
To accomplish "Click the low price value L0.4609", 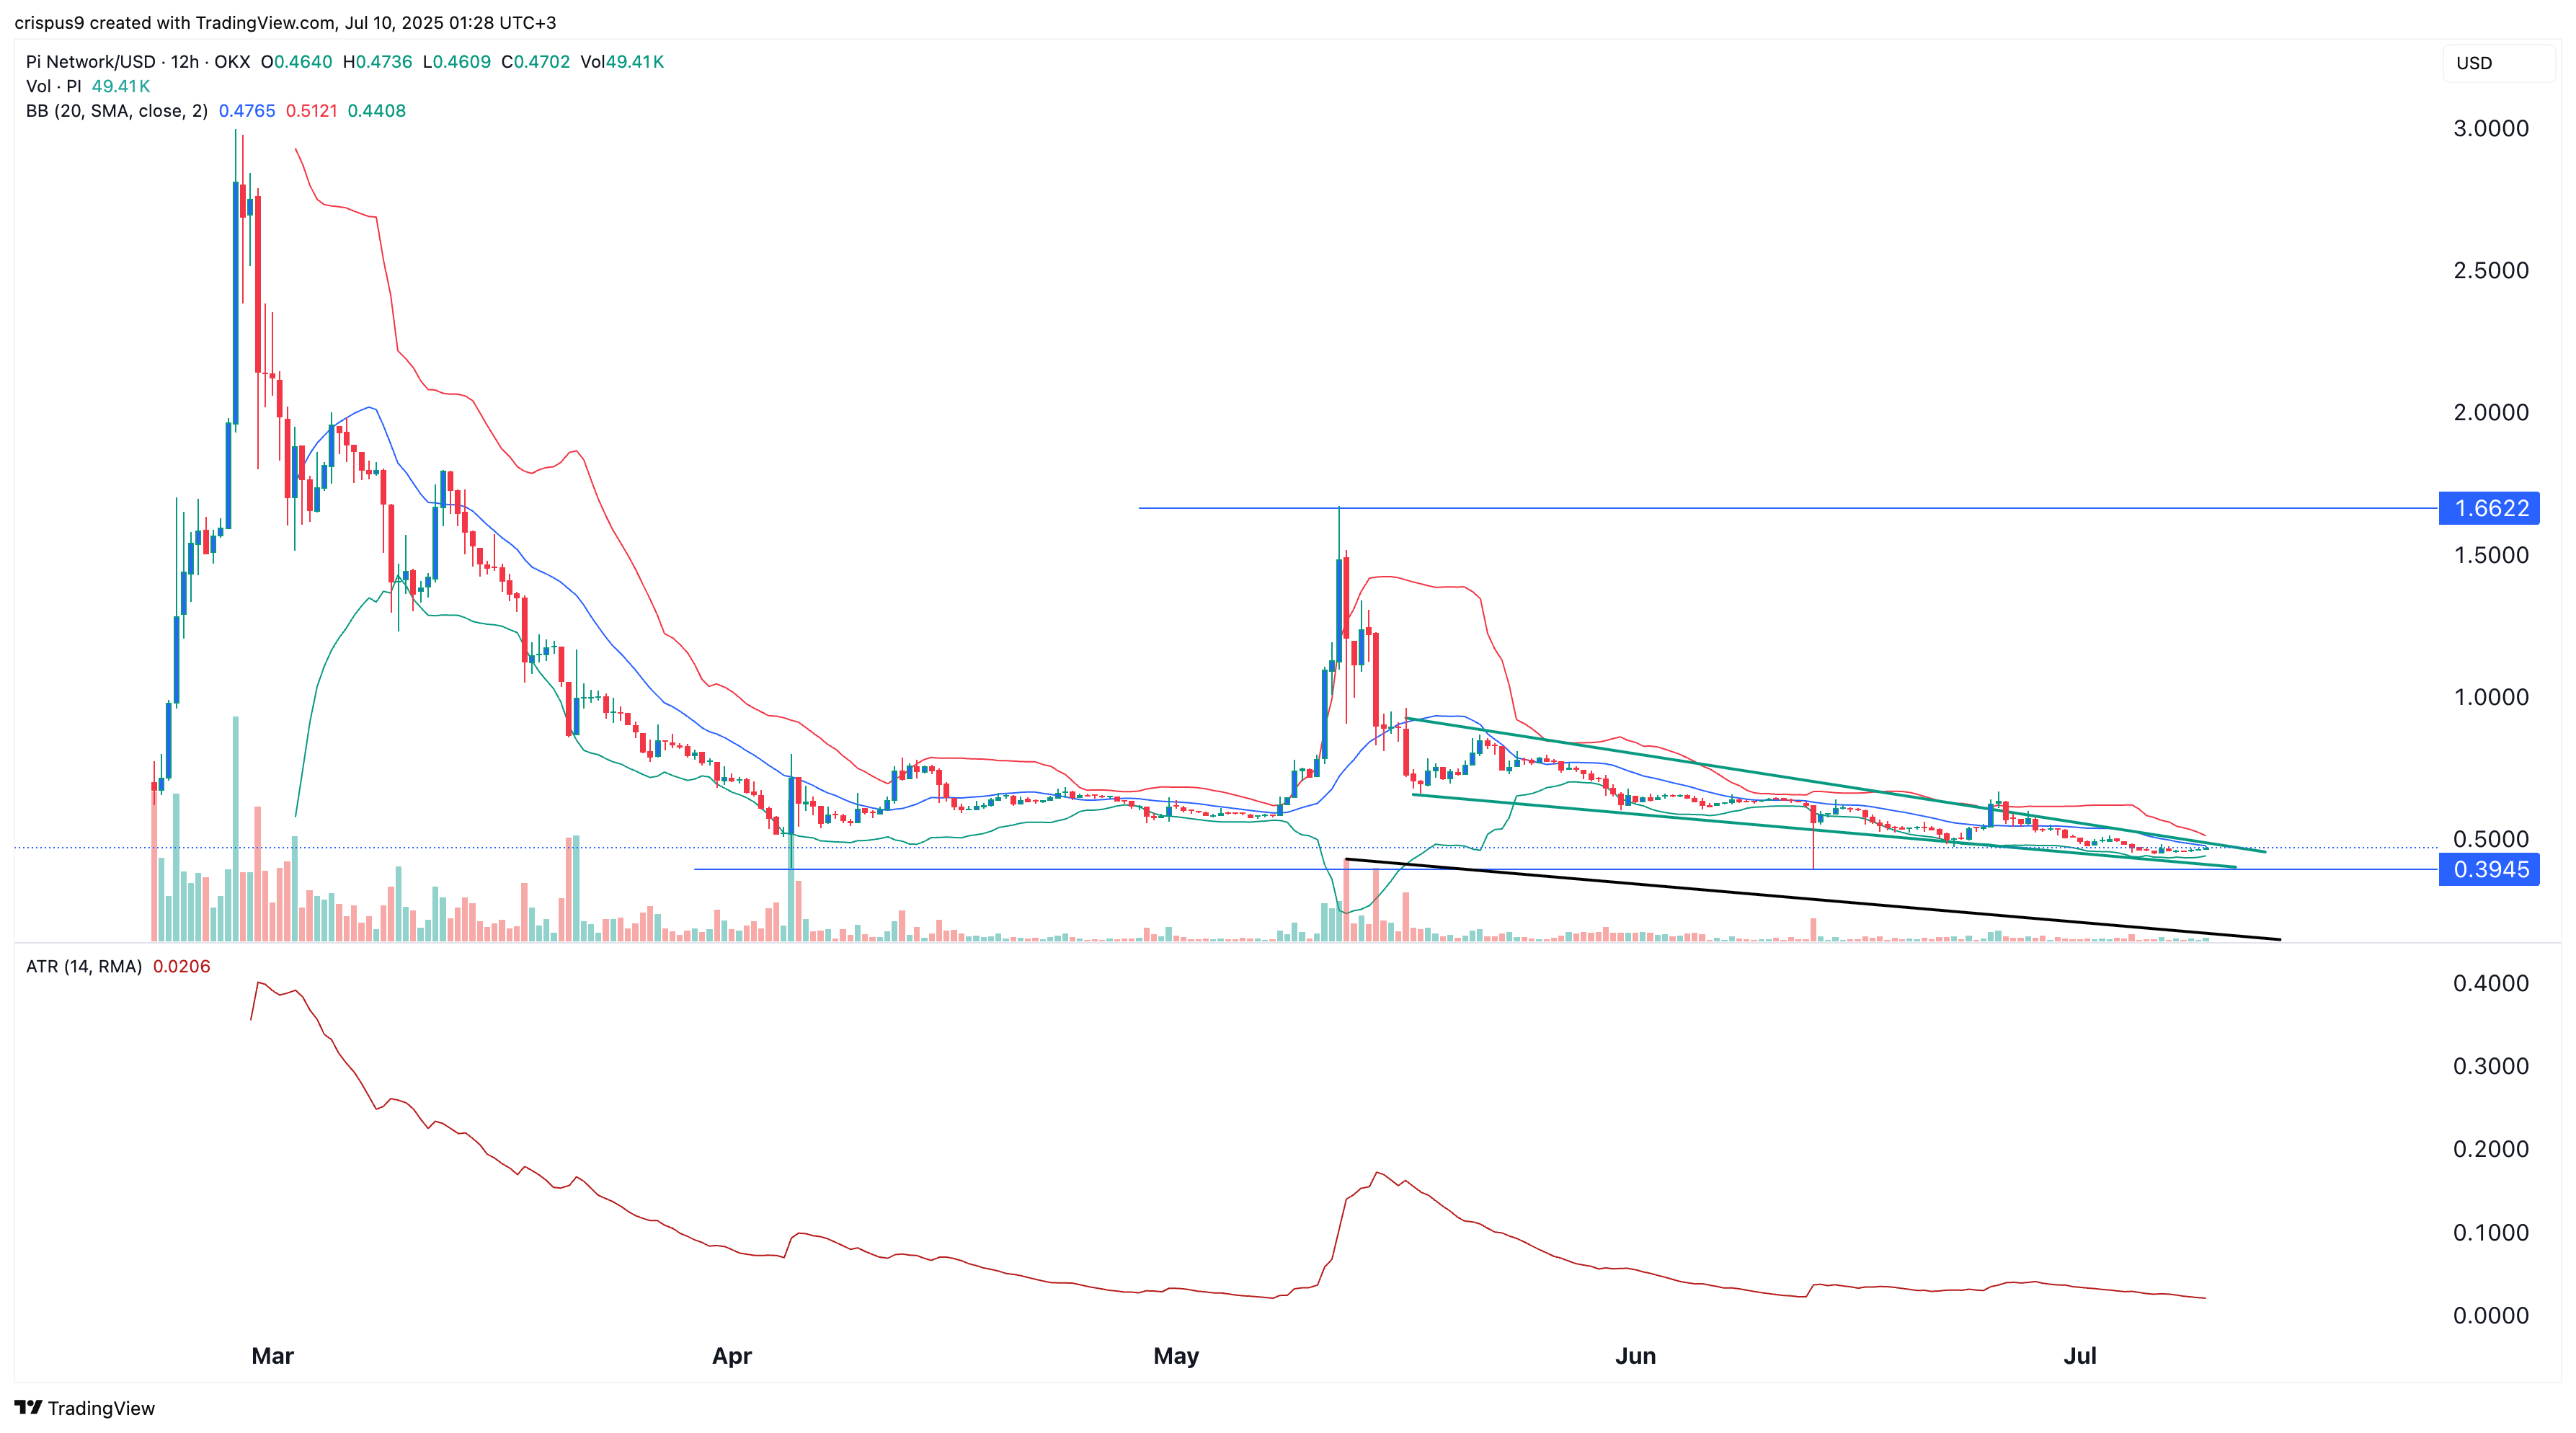I will [x=457, y=62].
